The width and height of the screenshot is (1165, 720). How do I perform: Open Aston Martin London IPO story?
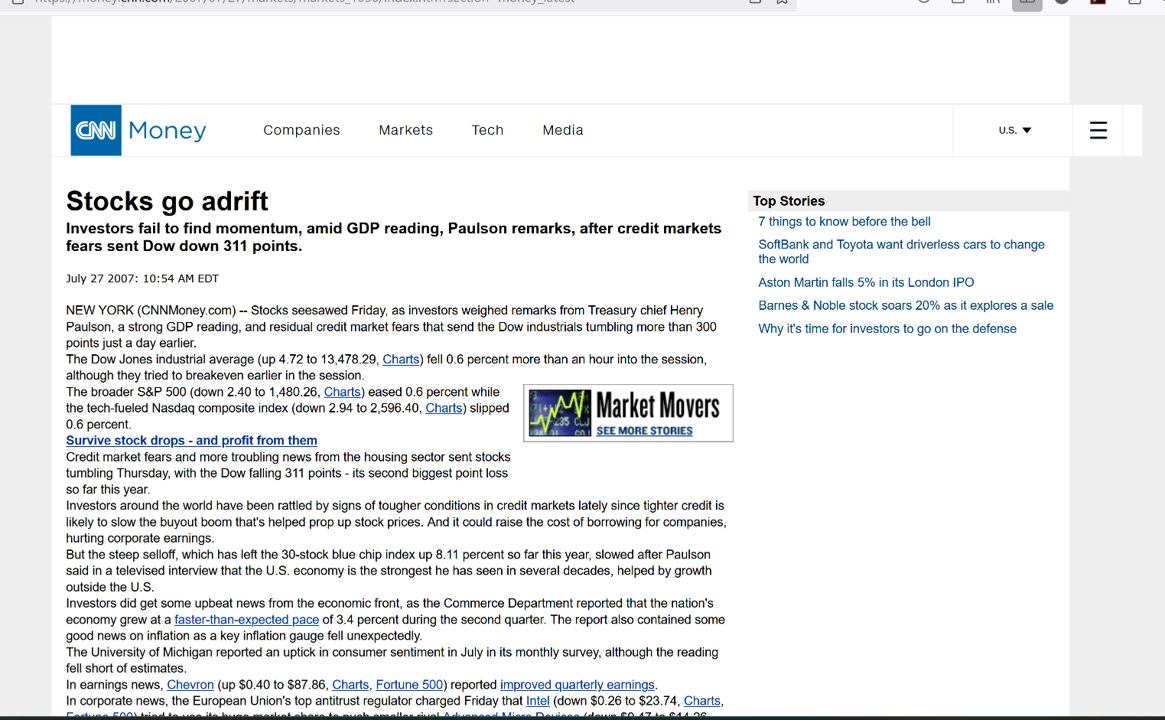(866, 282)
